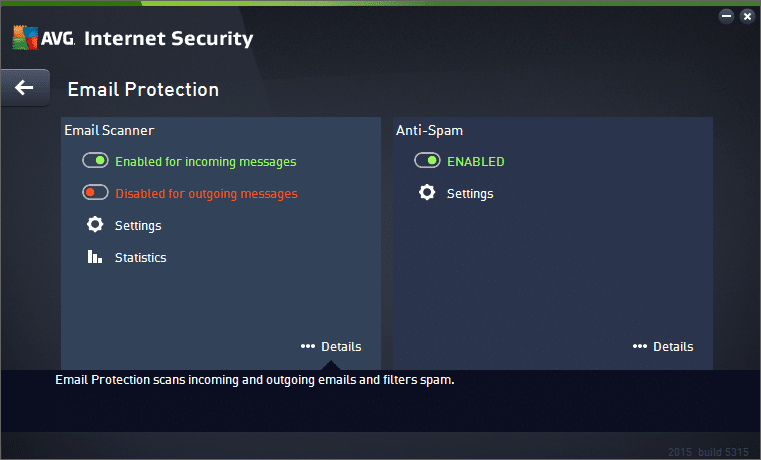
Task: Toggle incoming messages scanning switch
Action: pos(95,161)
